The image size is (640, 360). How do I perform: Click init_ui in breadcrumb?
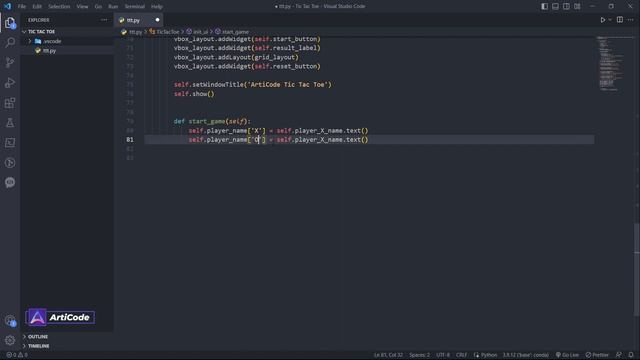point(200,32)
